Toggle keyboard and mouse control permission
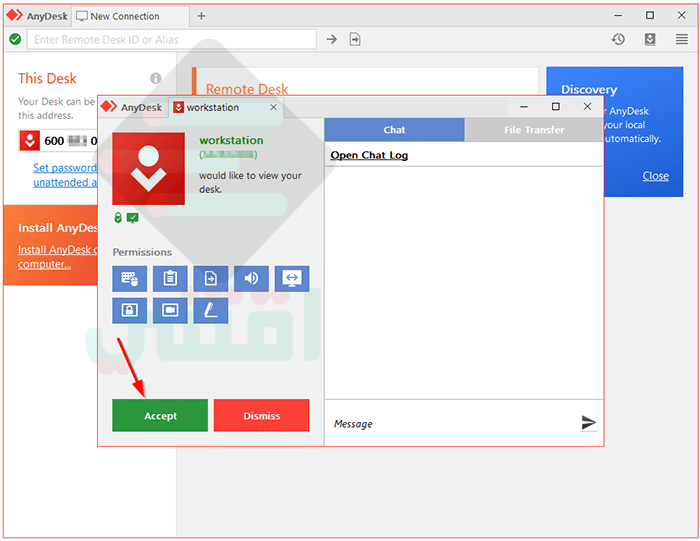The width and height of the screenshot is (700, 541). point(129,279)
